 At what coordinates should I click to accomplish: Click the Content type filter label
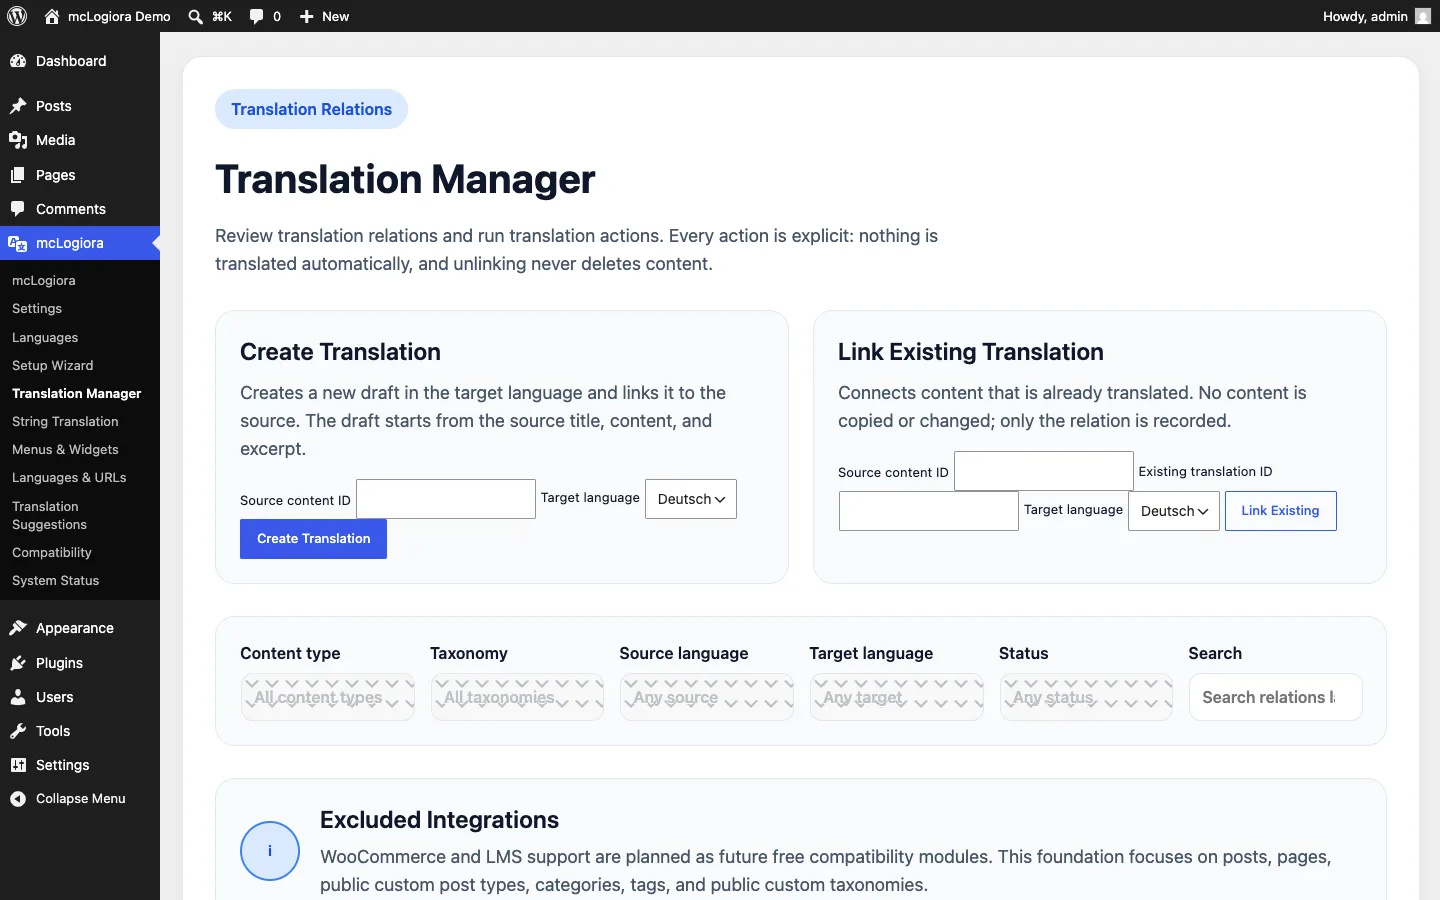click(x=290, y=653)
